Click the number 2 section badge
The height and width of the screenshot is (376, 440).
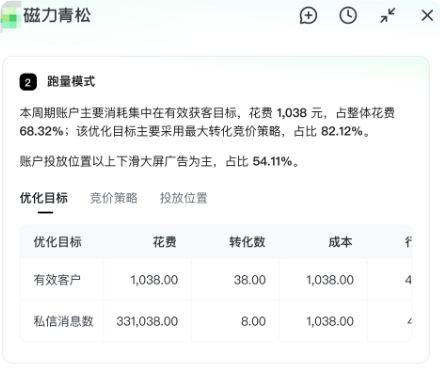pos(28,82)
